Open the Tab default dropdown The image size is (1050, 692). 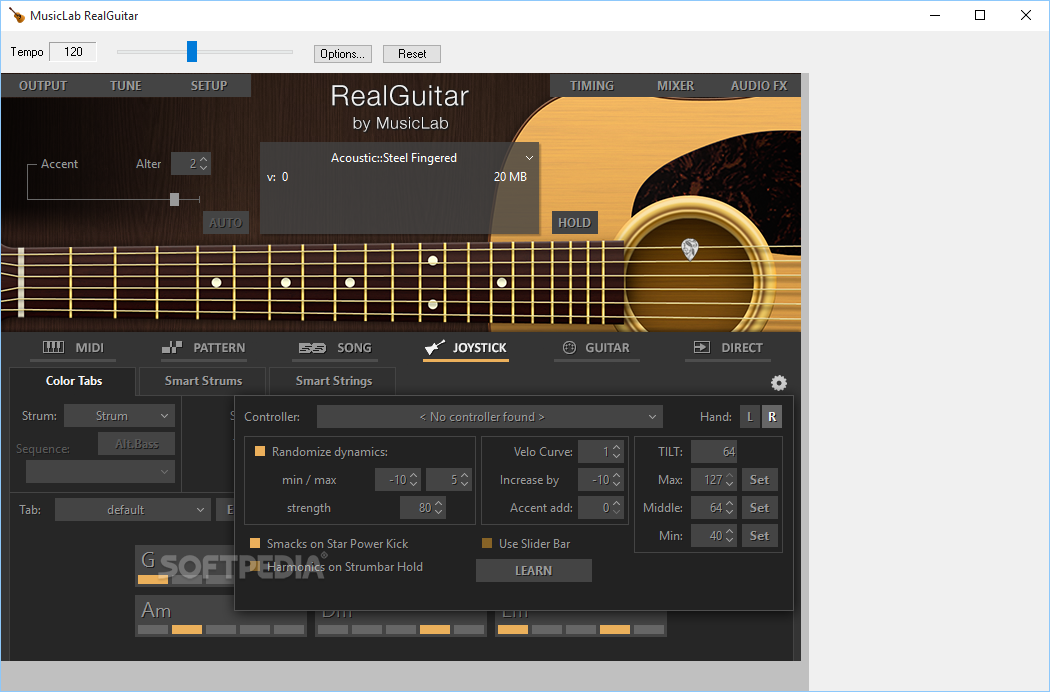(x=133, y=510)
